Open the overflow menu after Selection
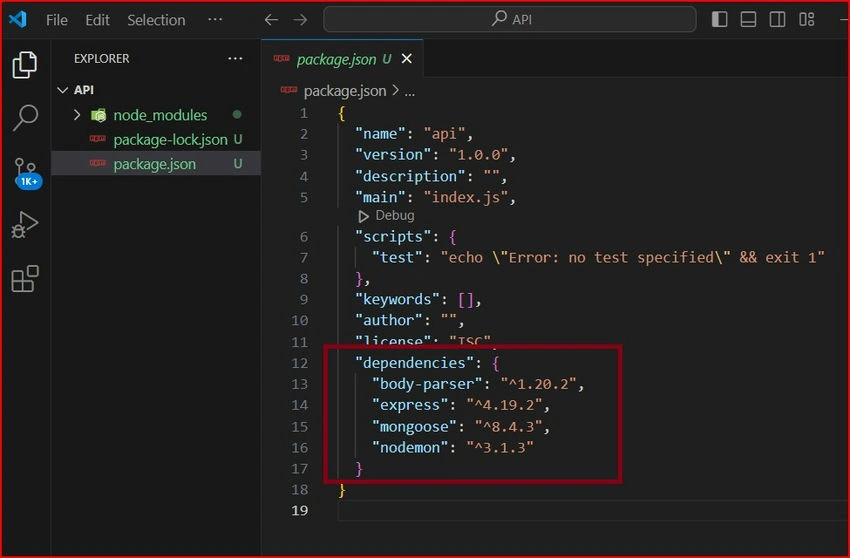Image resolution: width=850 pixels, height=558 pixels. coord(215,20)
